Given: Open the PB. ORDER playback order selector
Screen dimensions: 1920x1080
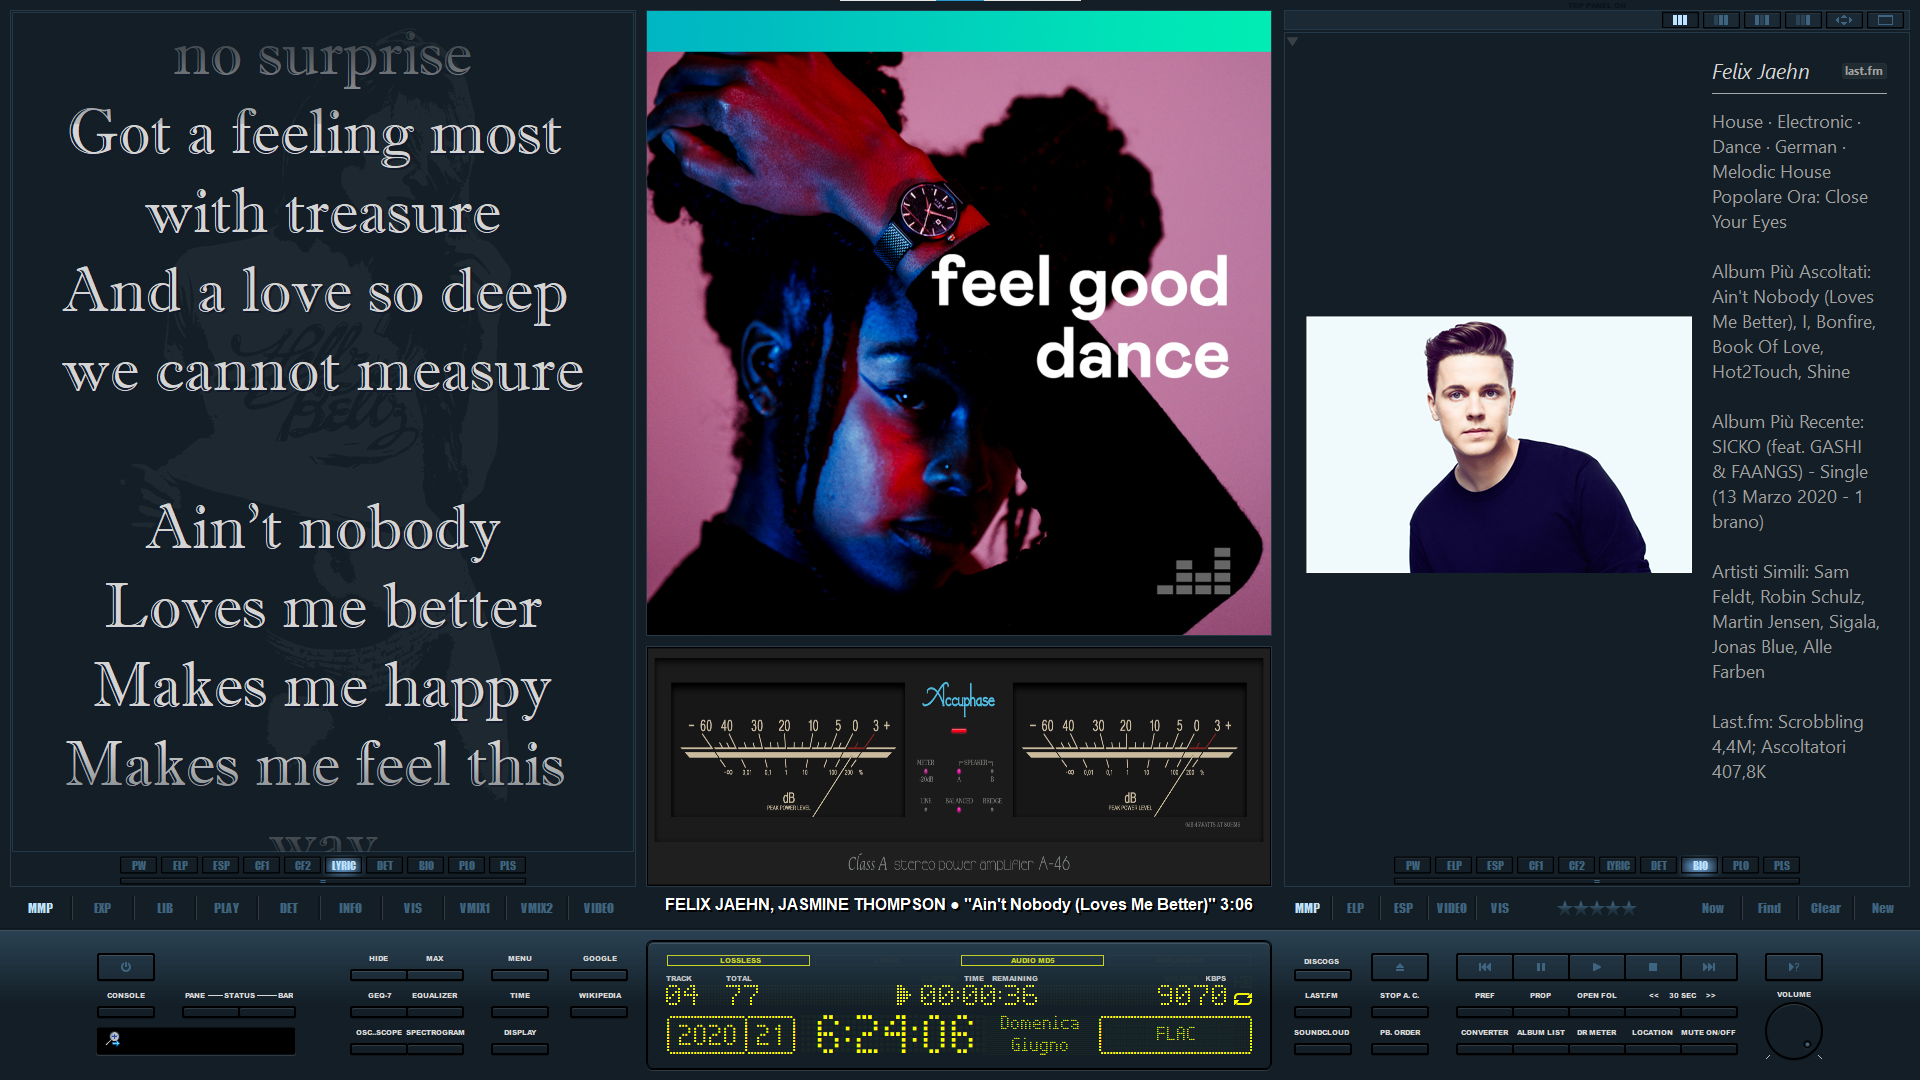Looking at the screenshot, I should (x=1399, y=1049).
